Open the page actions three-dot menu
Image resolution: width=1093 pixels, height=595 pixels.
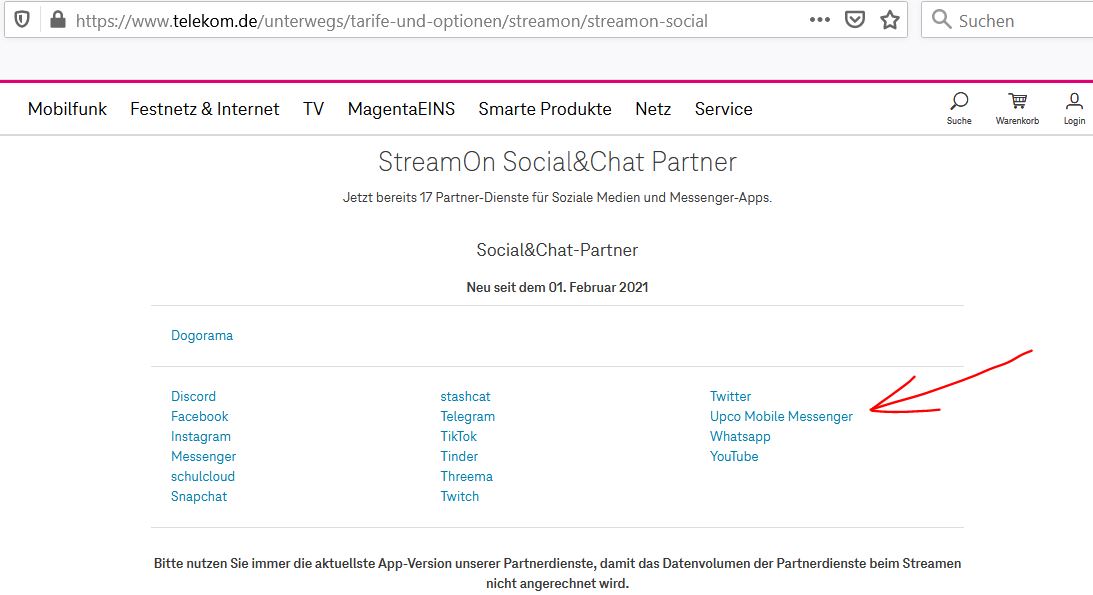pyautogui.click(x=819, y=20)
